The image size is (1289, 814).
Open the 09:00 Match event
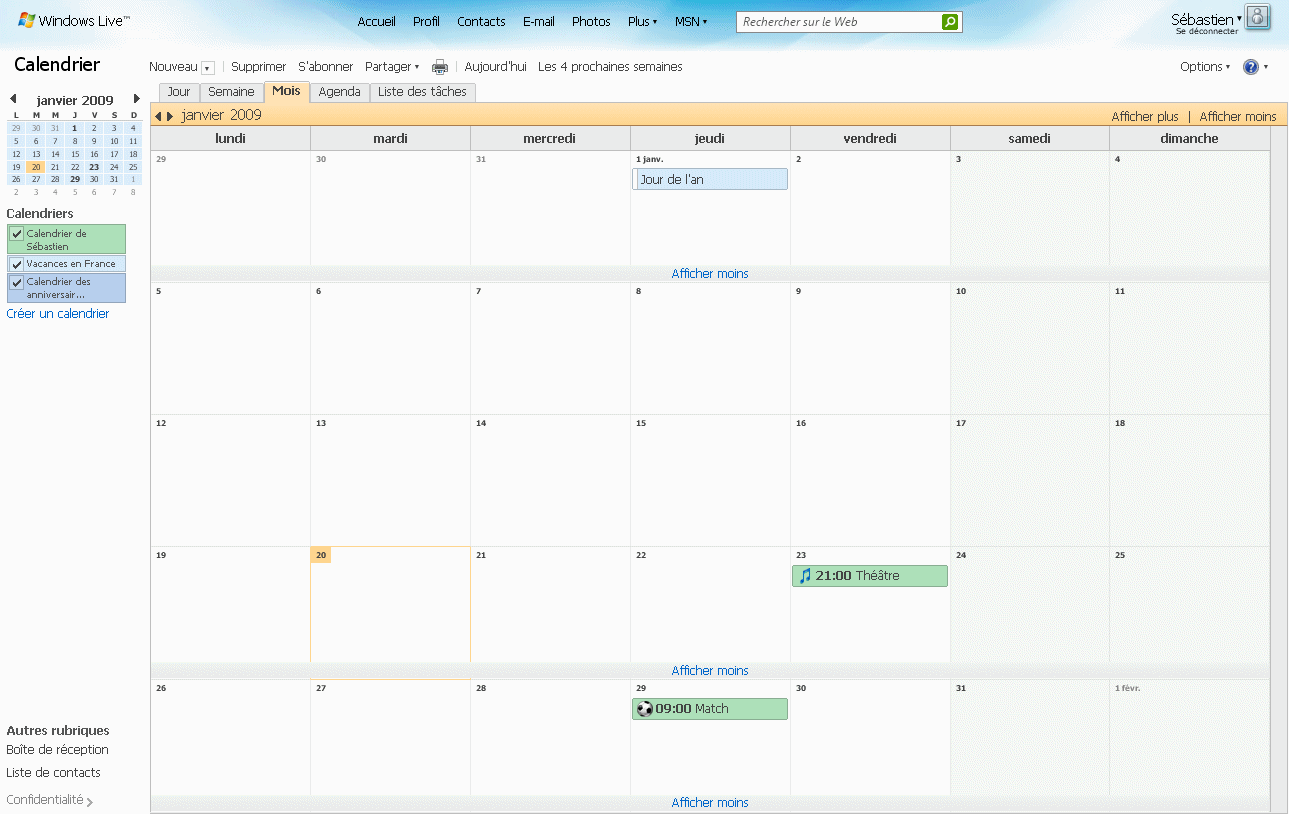[710, 709]
